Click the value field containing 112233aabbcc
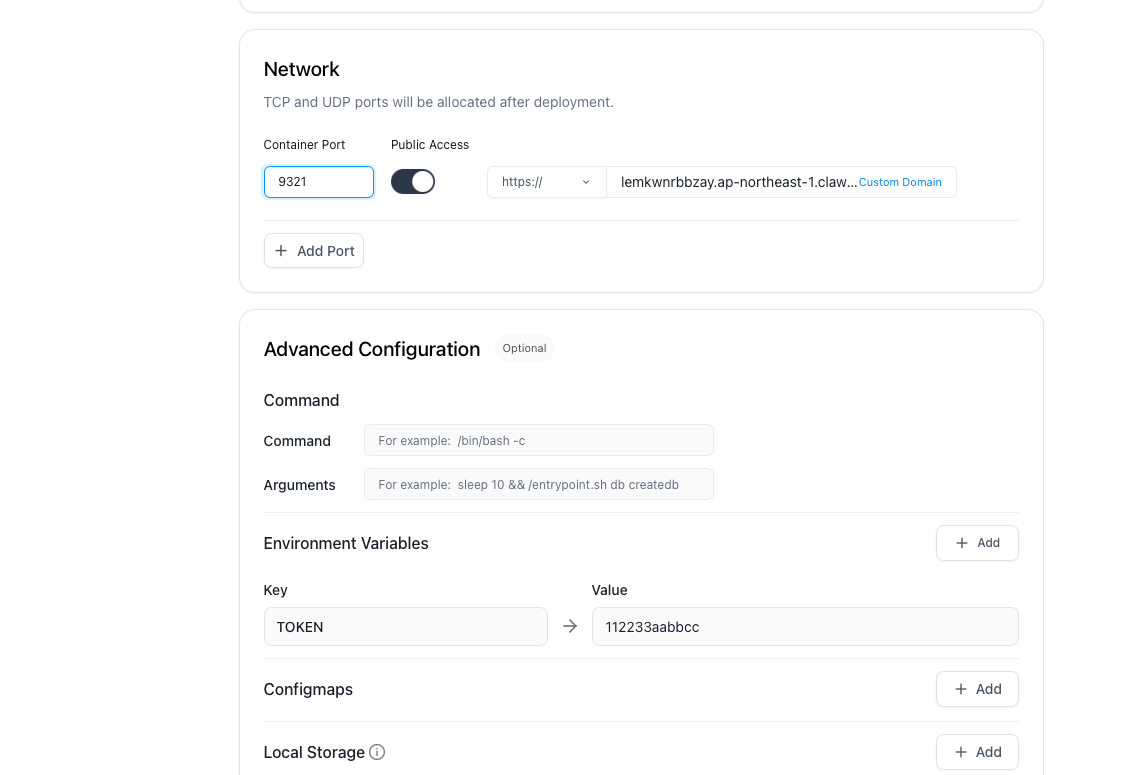The height and width of the screenshot is (775, 1141). click(x=804, y=627)
